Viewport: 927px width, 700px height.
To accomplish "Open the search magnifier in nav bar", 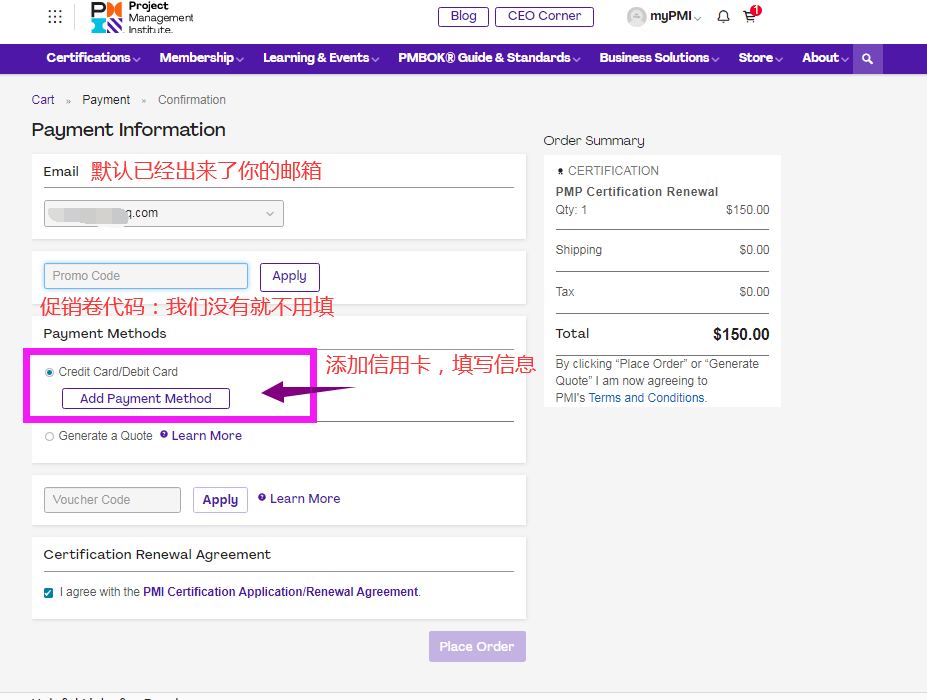I will click(867, 59).
